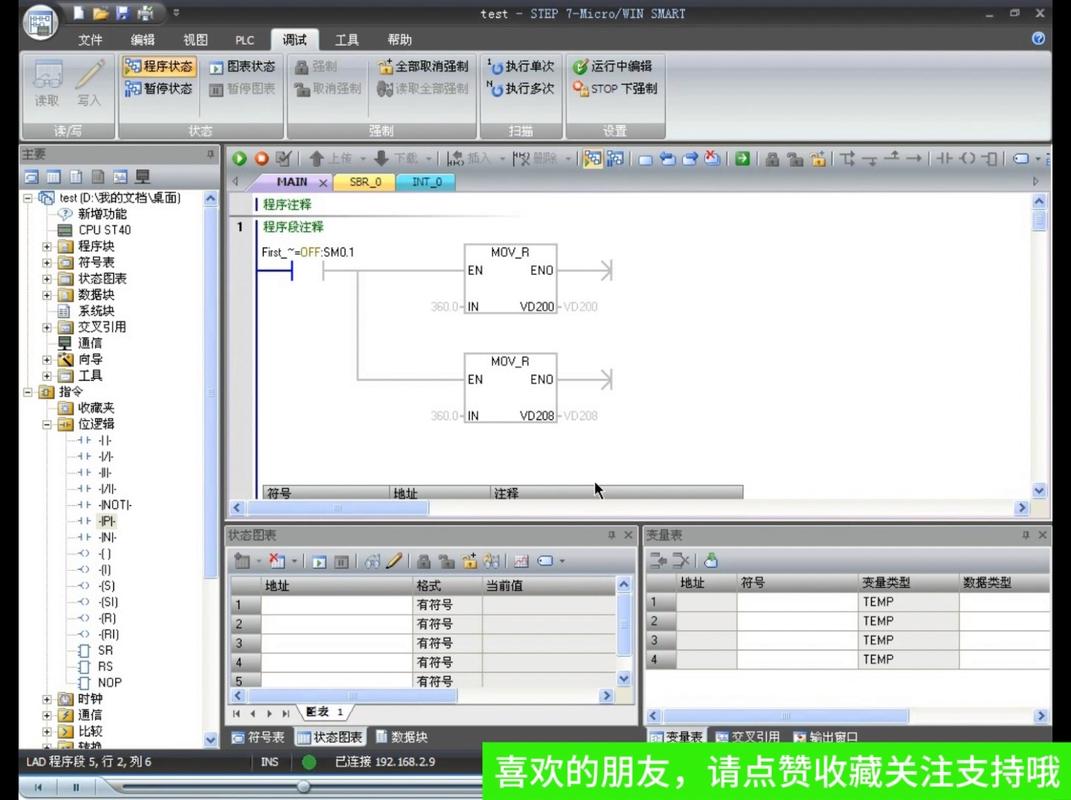Click the save disk icon in title bar
1071x800 pixels.
[122, 13]
